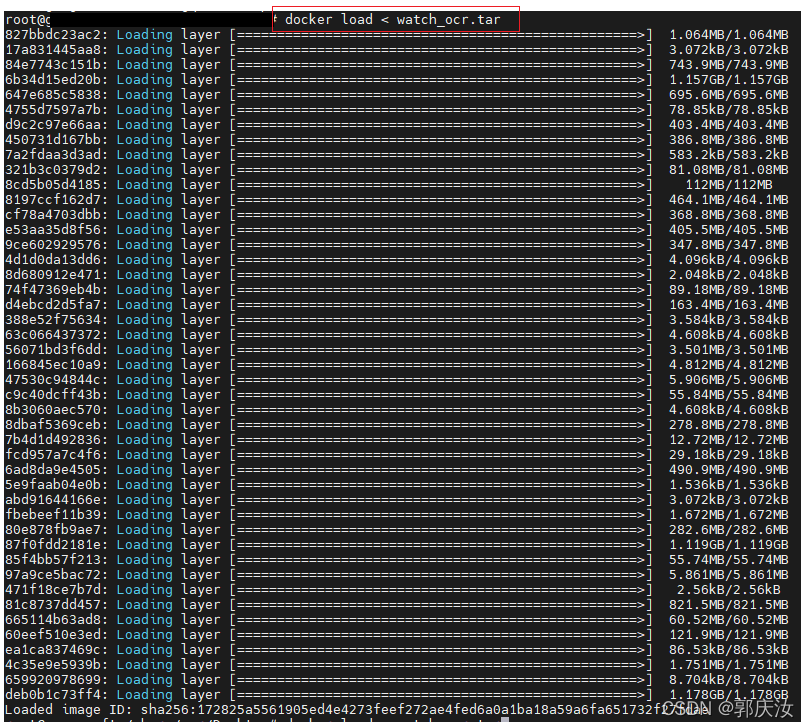
Task: Click 'layer' word for e53aa35d8f56 row
Action: (201, 230)
